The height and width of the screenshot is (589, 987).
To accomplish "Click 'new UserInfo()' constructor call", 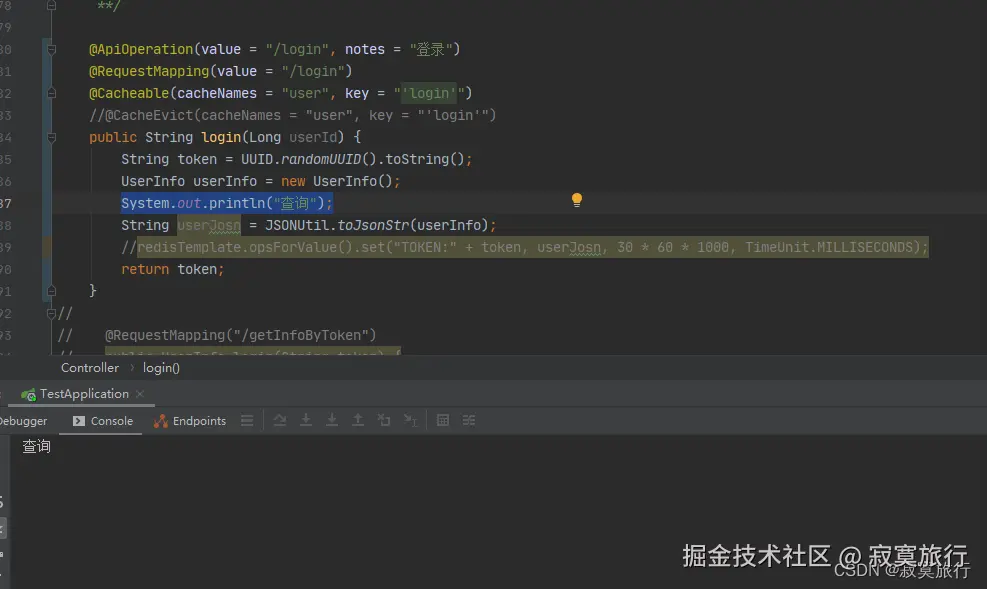I will click(337, 181).
